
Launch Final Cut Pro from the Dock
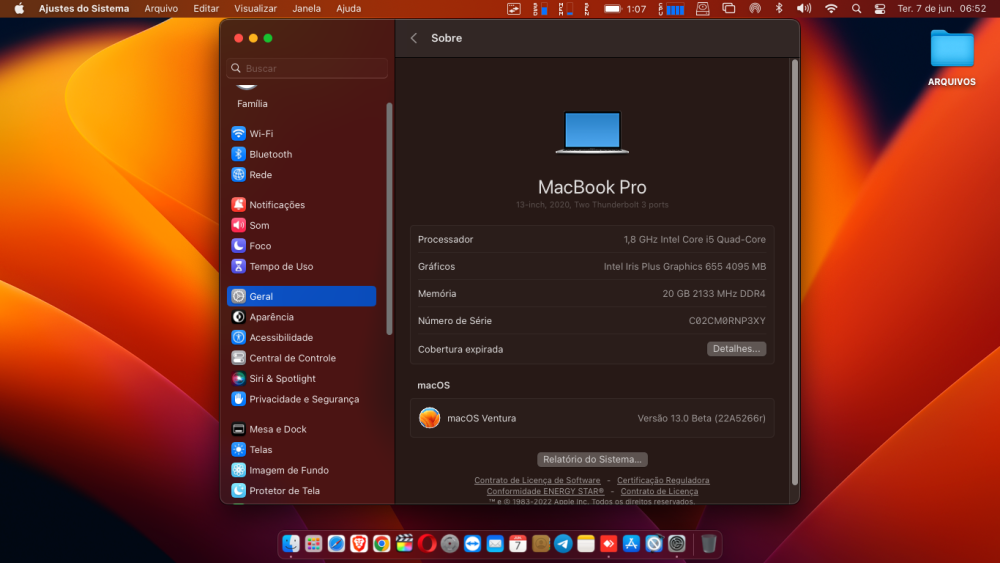[404, 543]
